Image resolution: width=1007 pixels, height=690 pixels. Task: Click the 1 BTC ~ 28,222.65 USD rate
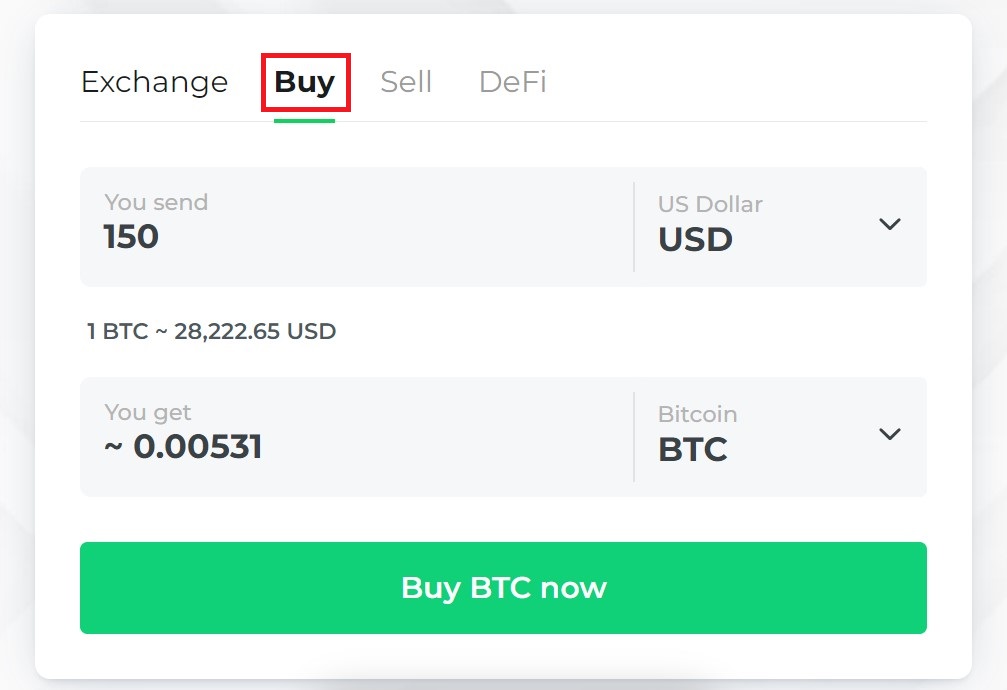(211, 331)
